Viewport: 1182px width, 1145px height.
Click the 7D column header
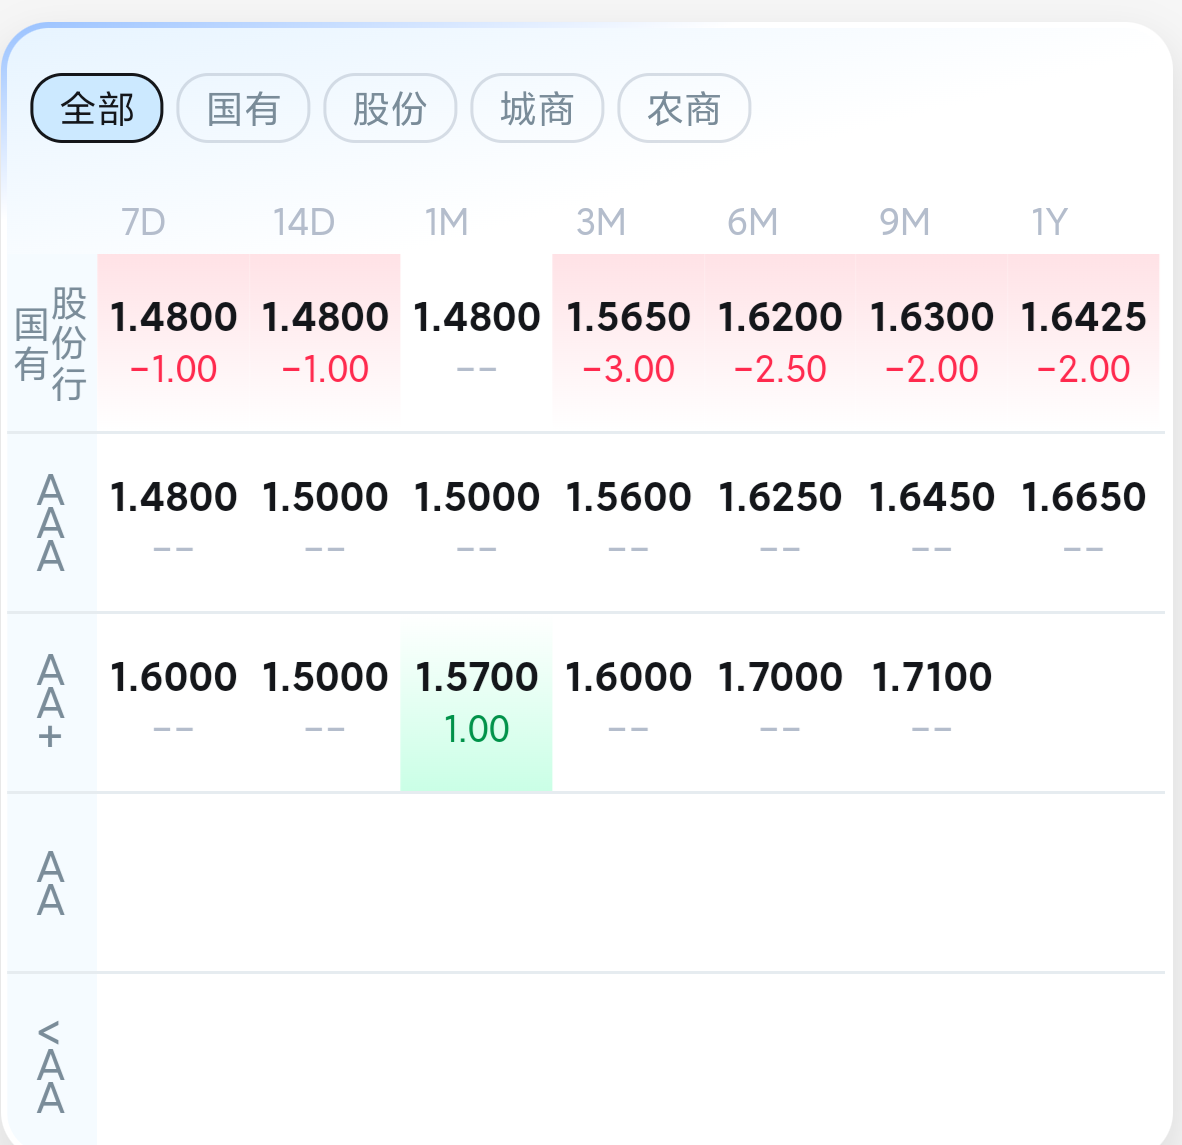[143, 222]
